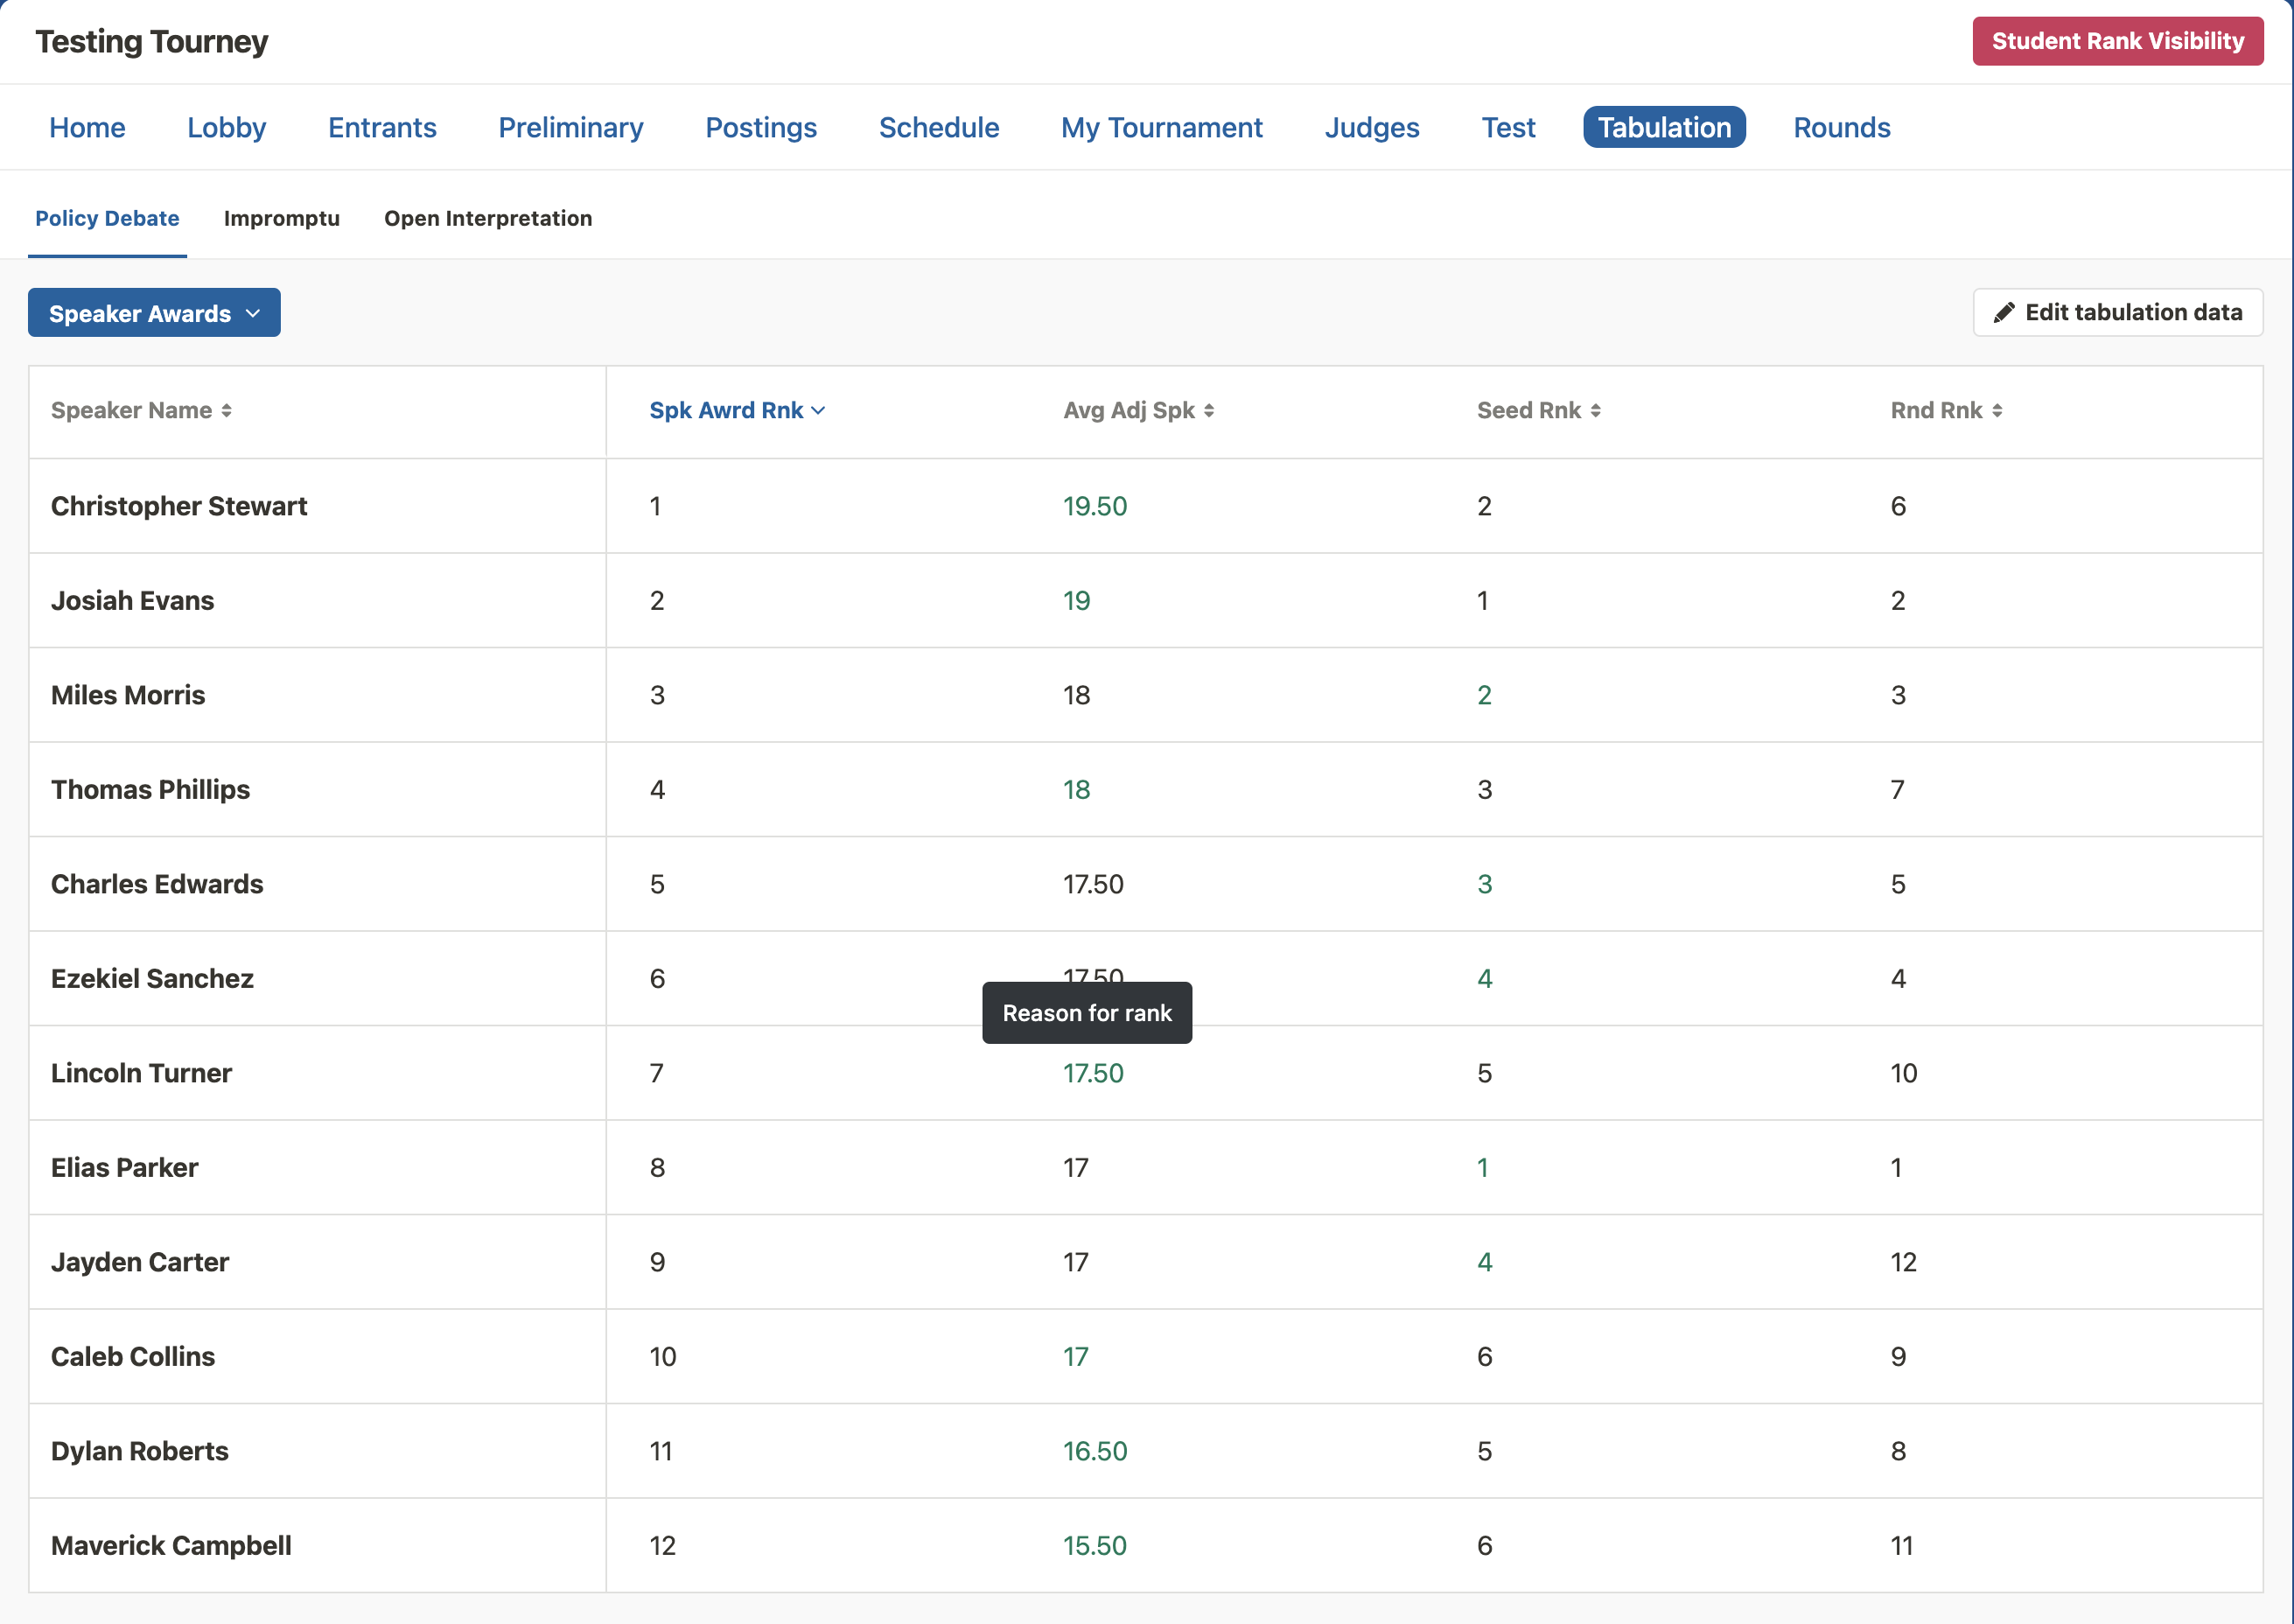2294x1624 pixels.
Task: Click sort arrows next to Speaker Name
Action: (227, 411)
